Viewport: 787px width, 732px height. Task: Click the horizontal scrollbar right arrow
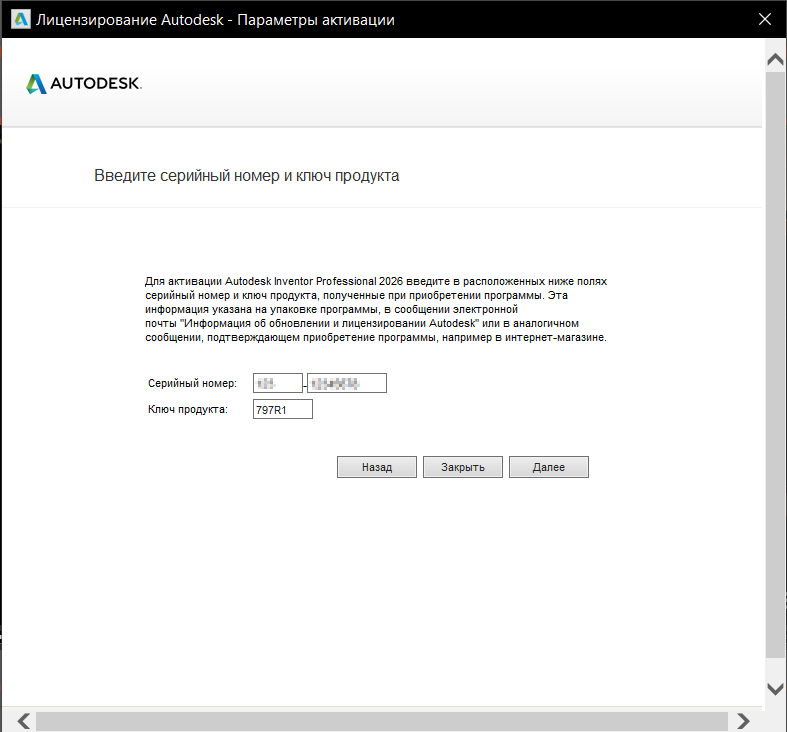point(742,720)
